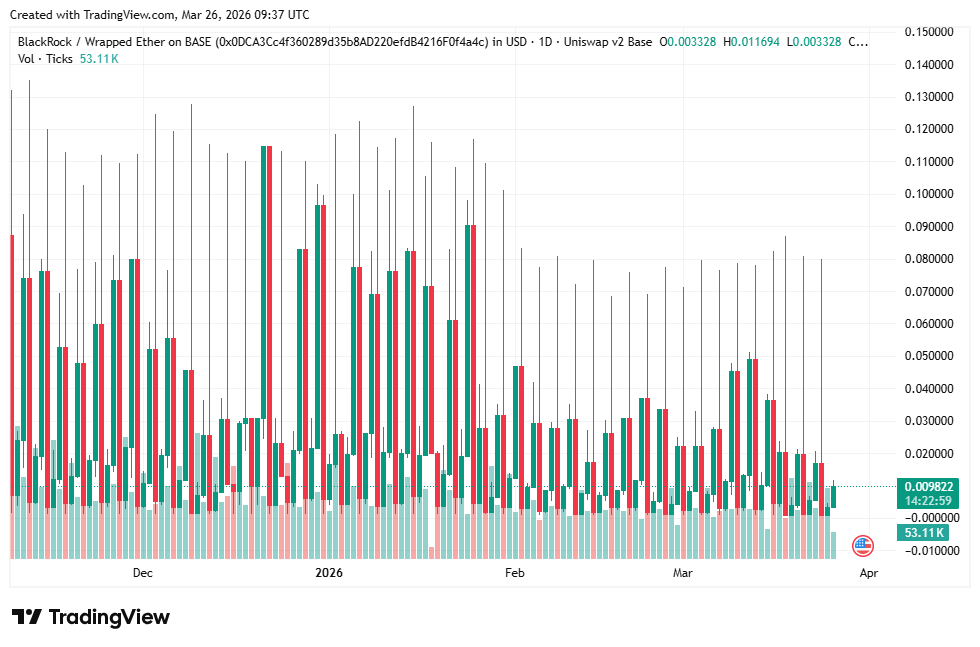Click the low value L0.003328 in legend
980x647 pixels.
(814, 42)
